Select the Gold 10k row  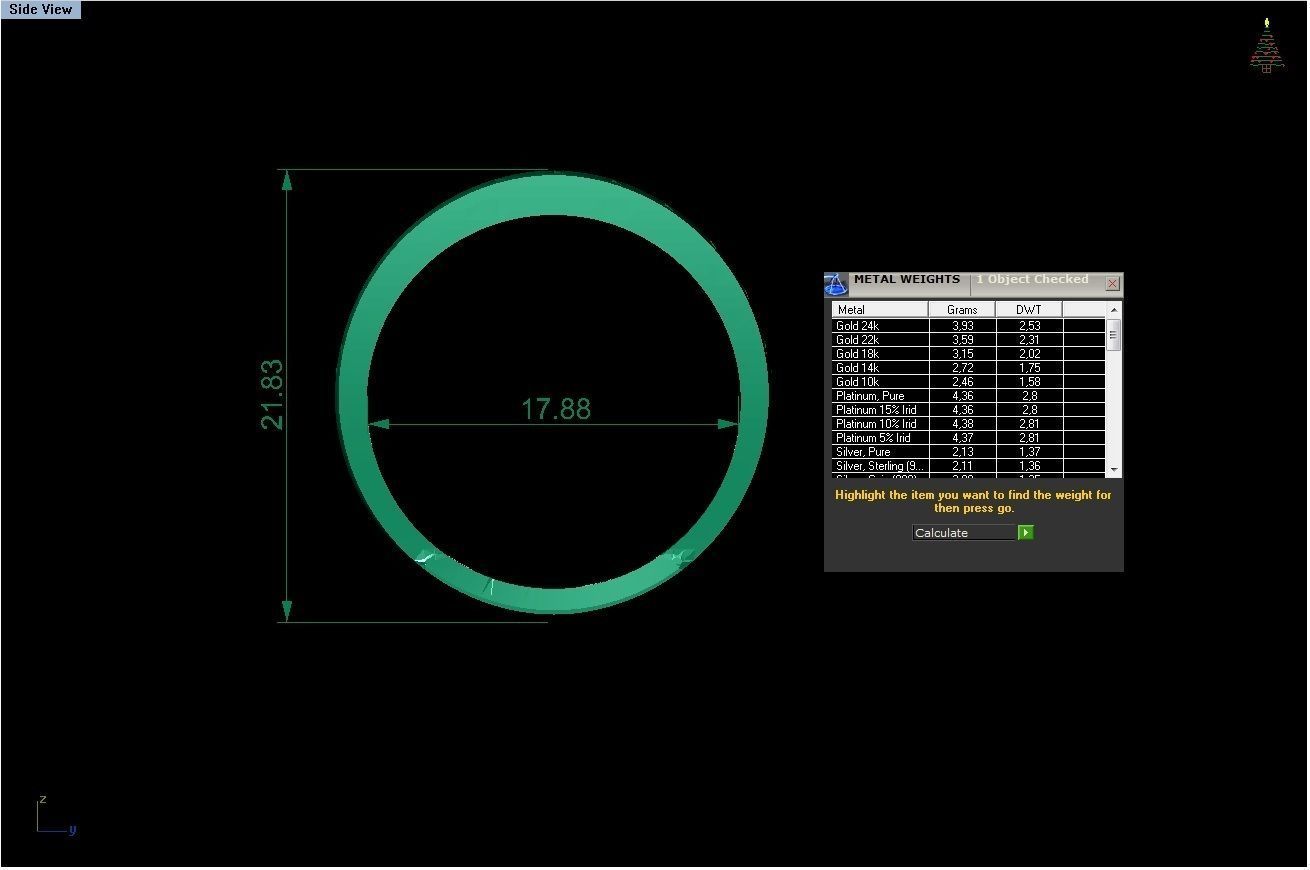point(968,382)
